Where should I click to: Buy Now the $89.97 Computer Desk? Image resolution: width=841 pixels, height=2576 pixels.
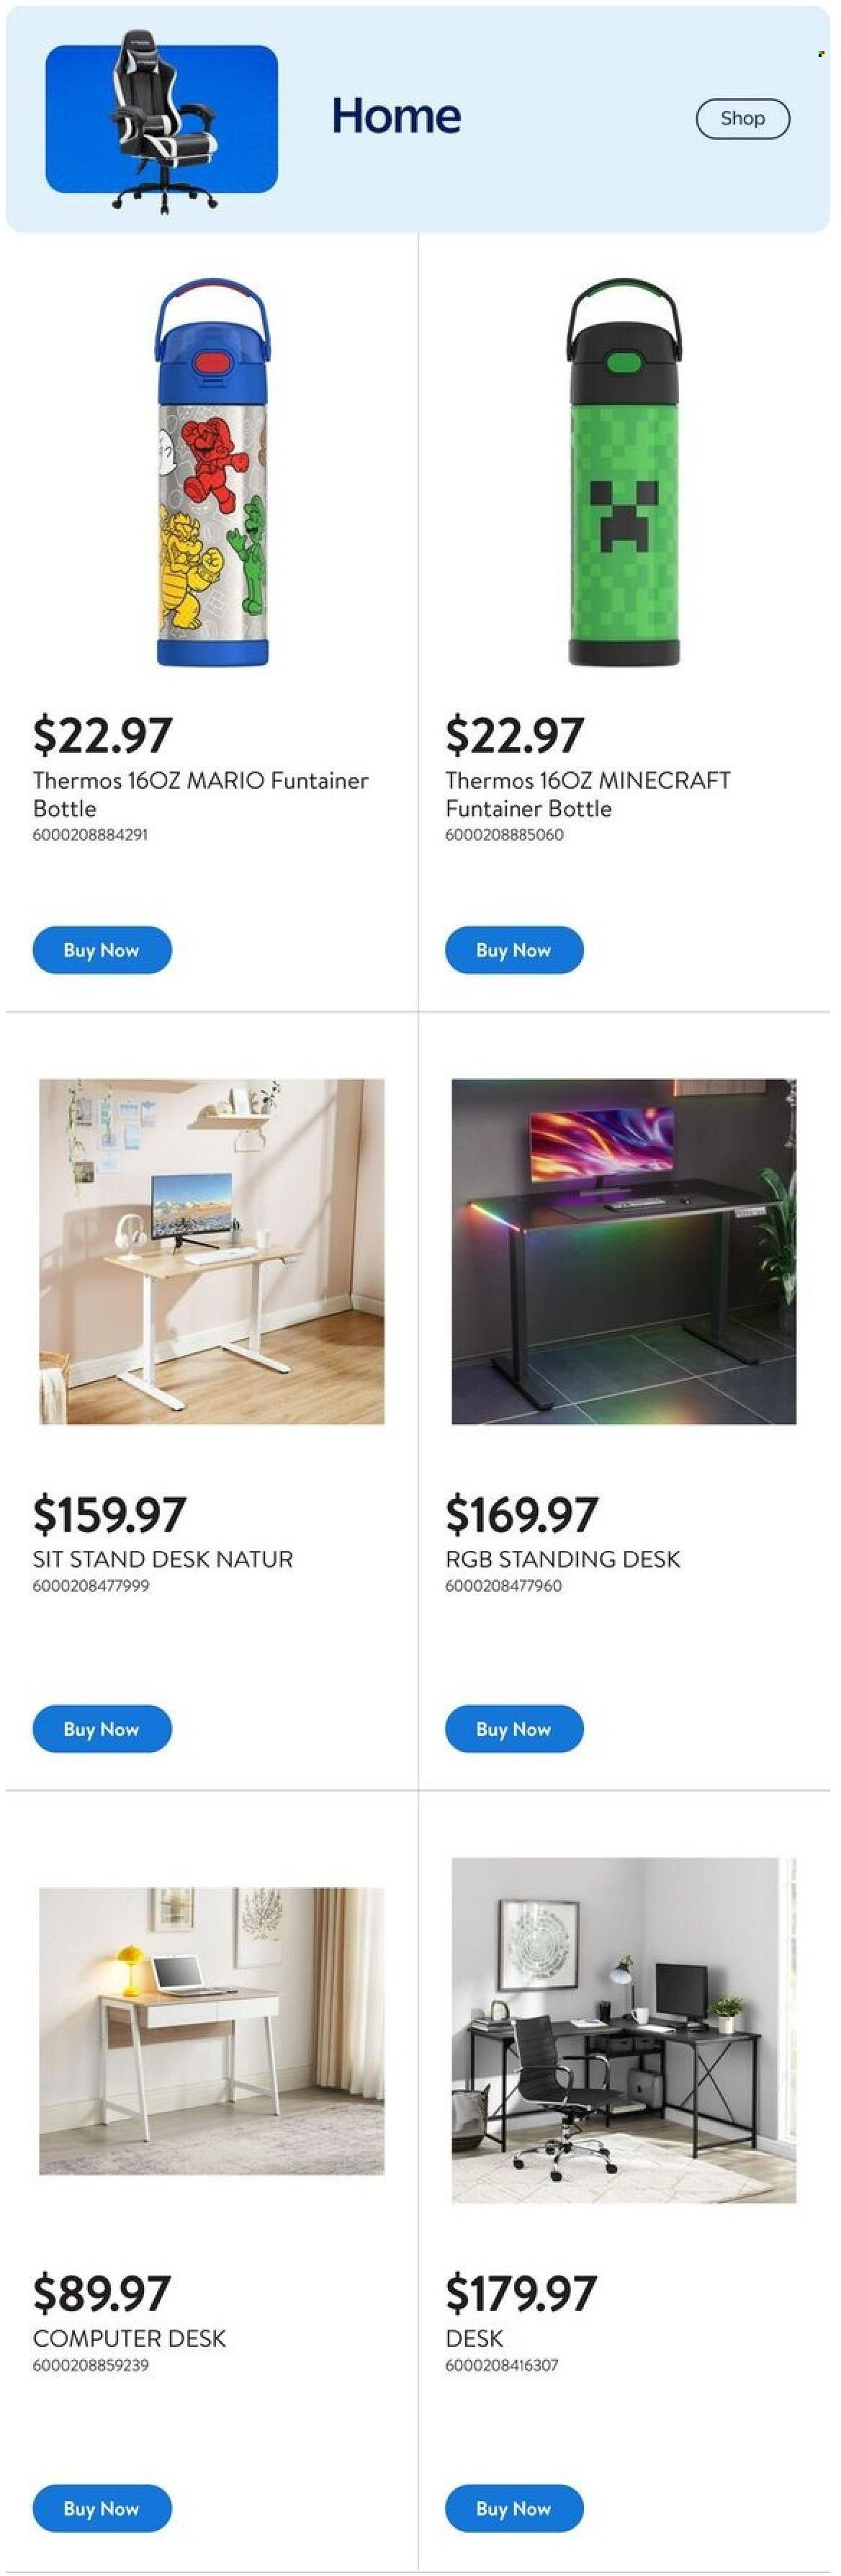tap(102, 2508)
